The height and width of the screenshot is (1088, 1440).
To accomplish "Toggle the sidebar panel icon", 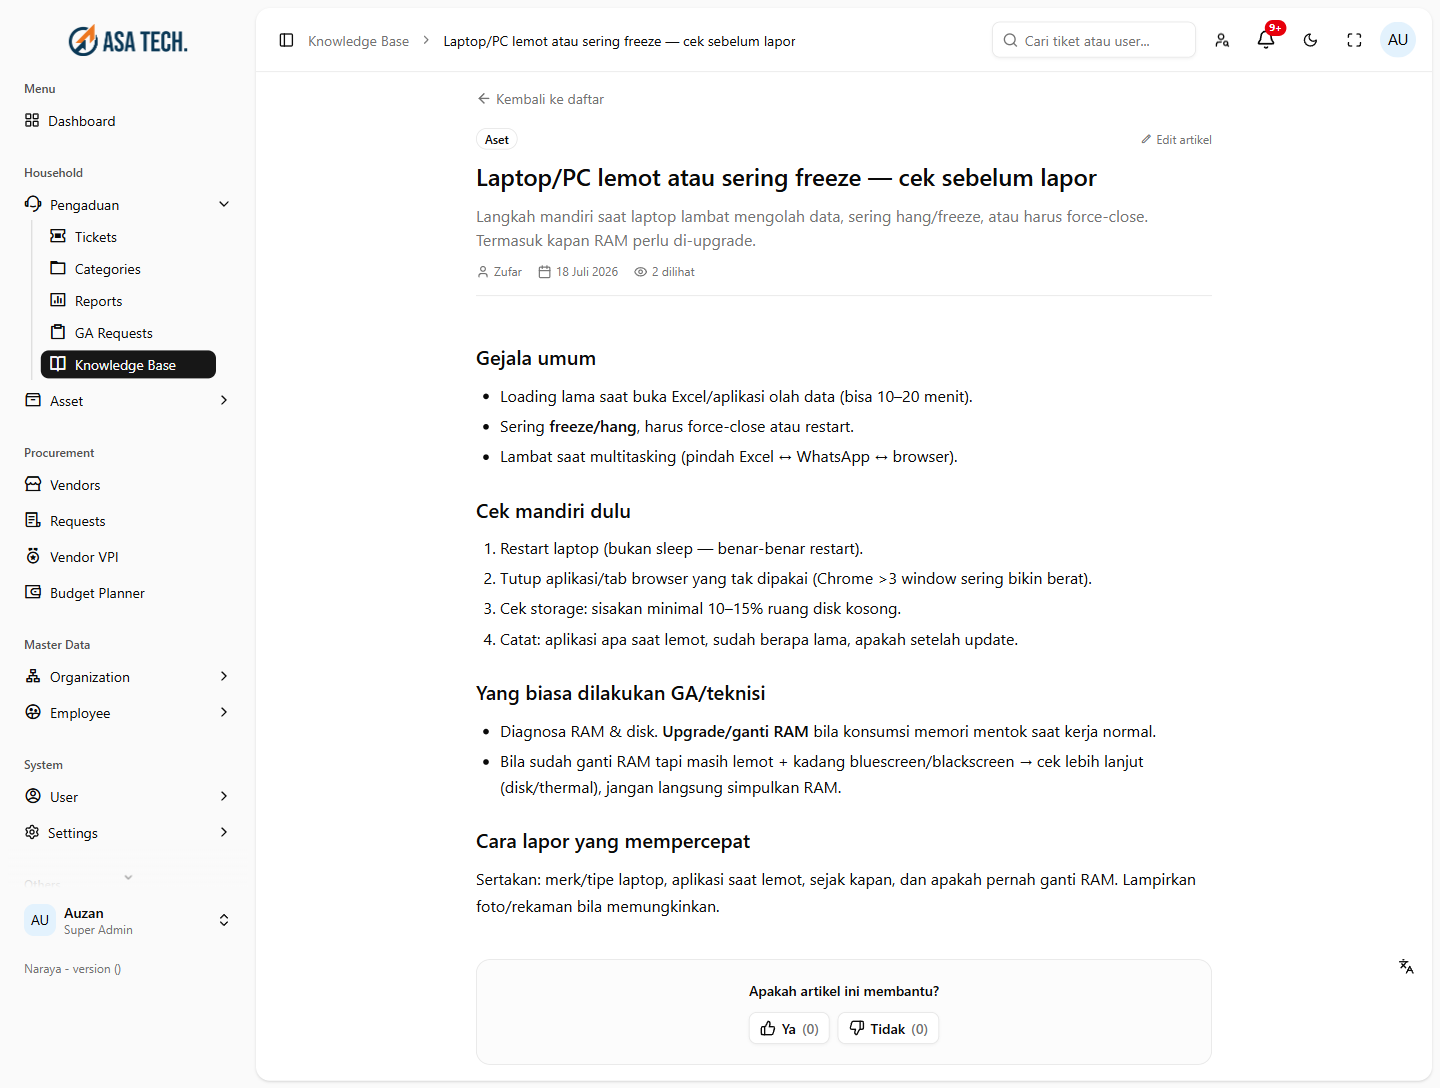I will (286, 40).
